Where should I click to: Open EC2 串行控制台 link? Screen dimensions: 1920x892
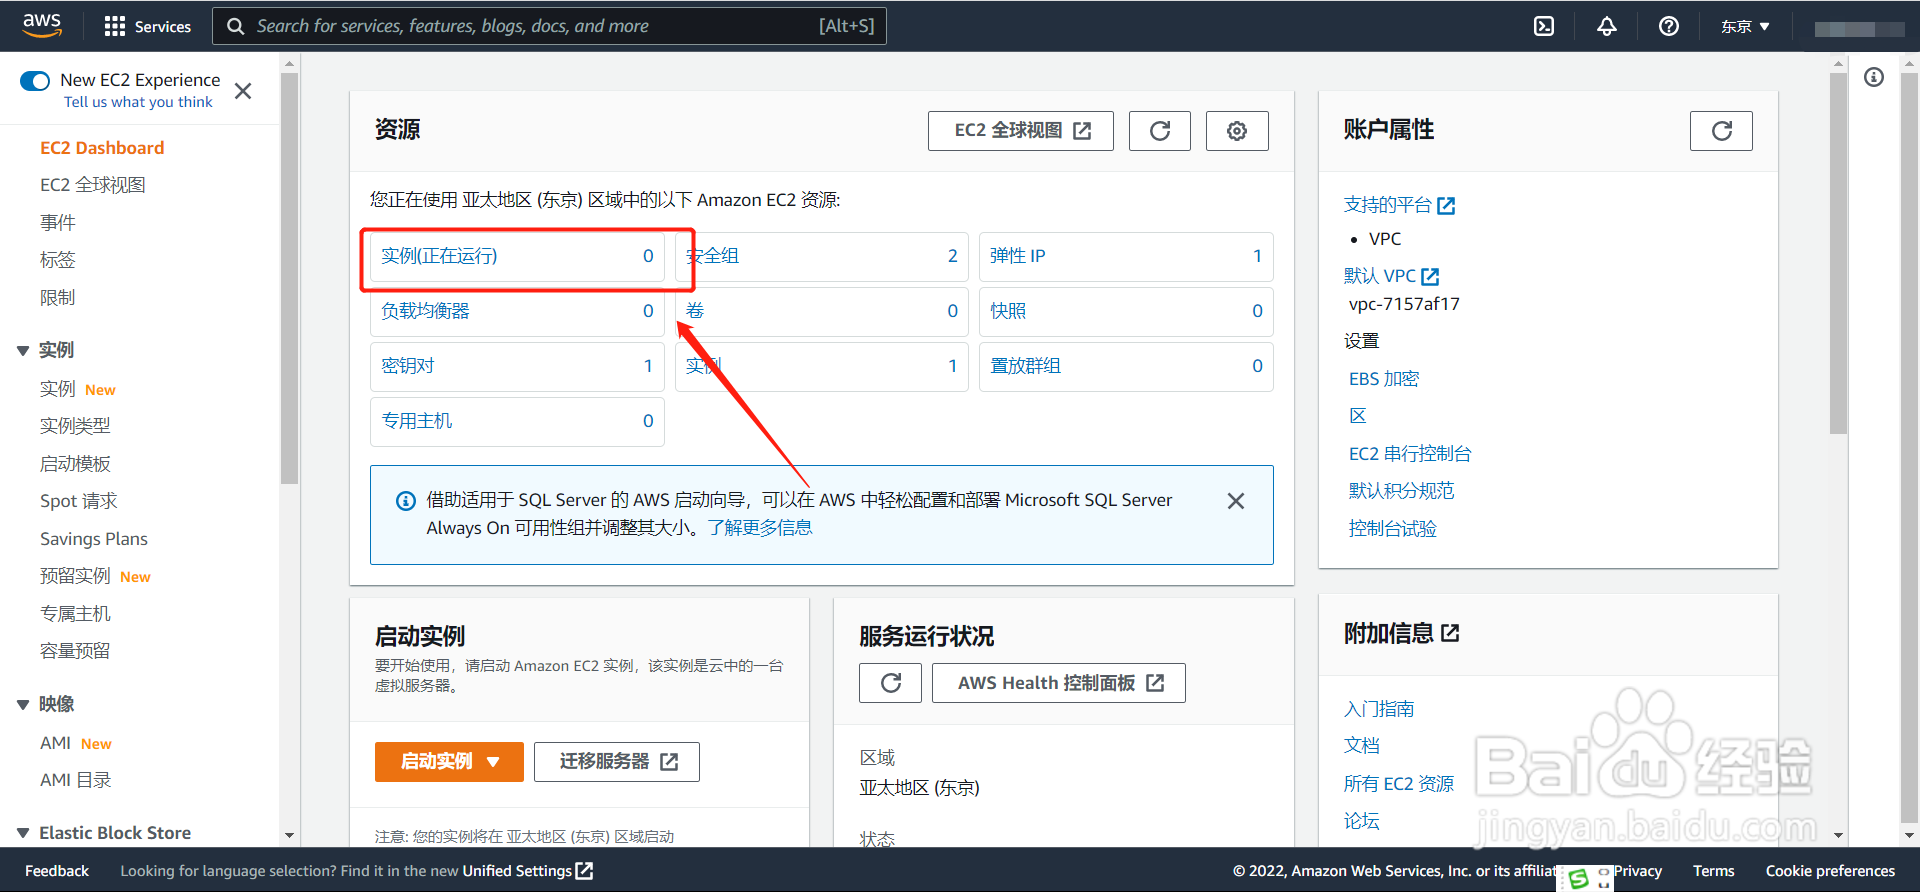pos(1410,454)
